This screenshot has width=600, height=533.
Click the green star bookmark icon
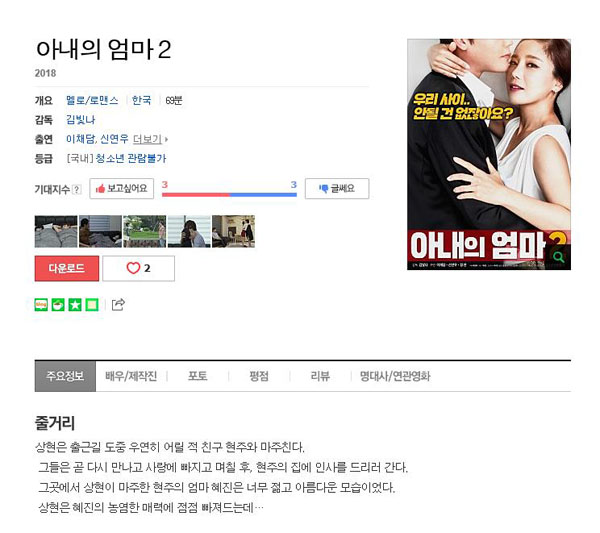[x=75, y=305]
